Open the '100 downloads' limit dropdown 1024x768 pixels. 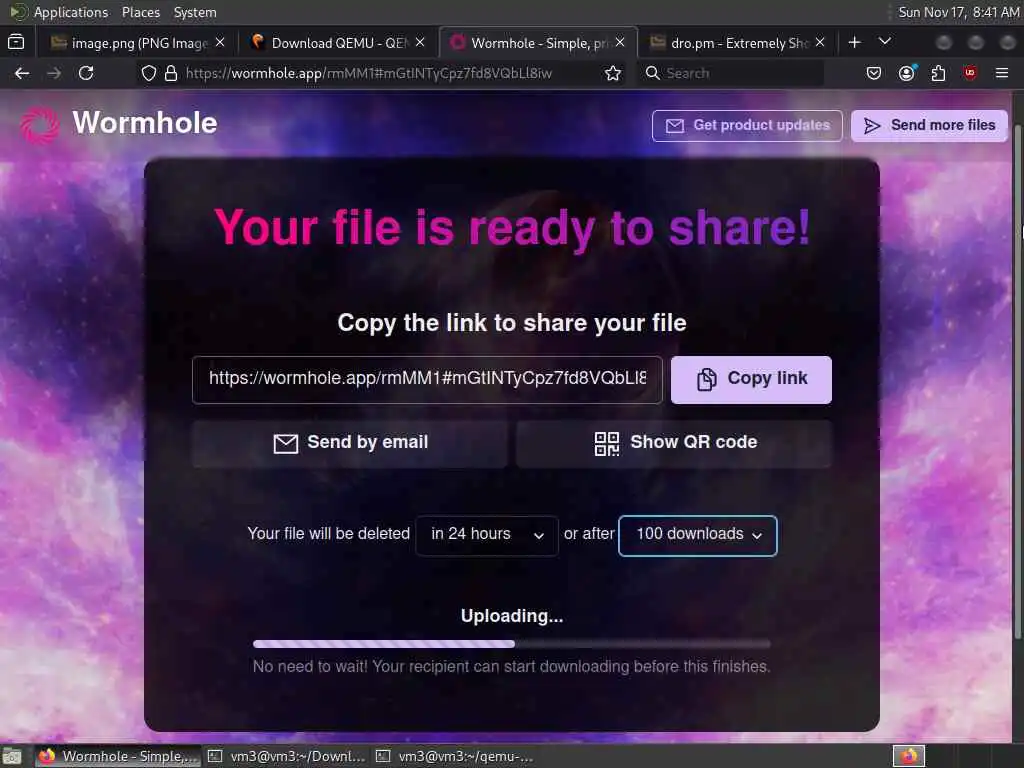[x=697, y=536]
